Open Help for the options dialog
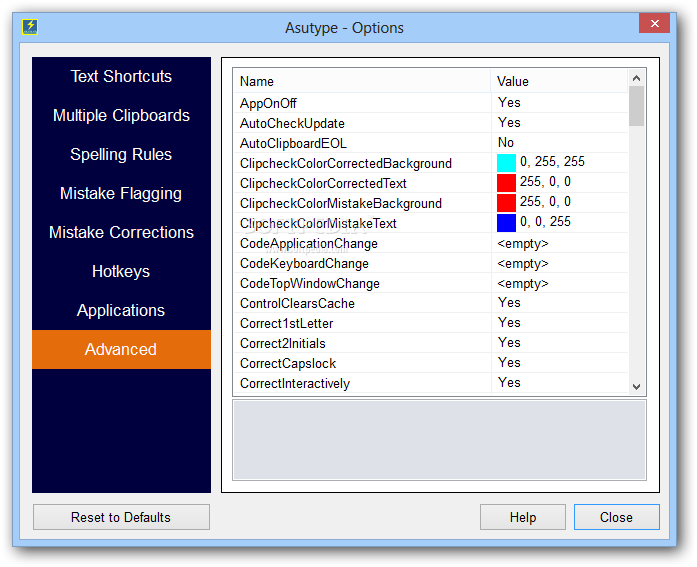 click(x=523, y=517)
